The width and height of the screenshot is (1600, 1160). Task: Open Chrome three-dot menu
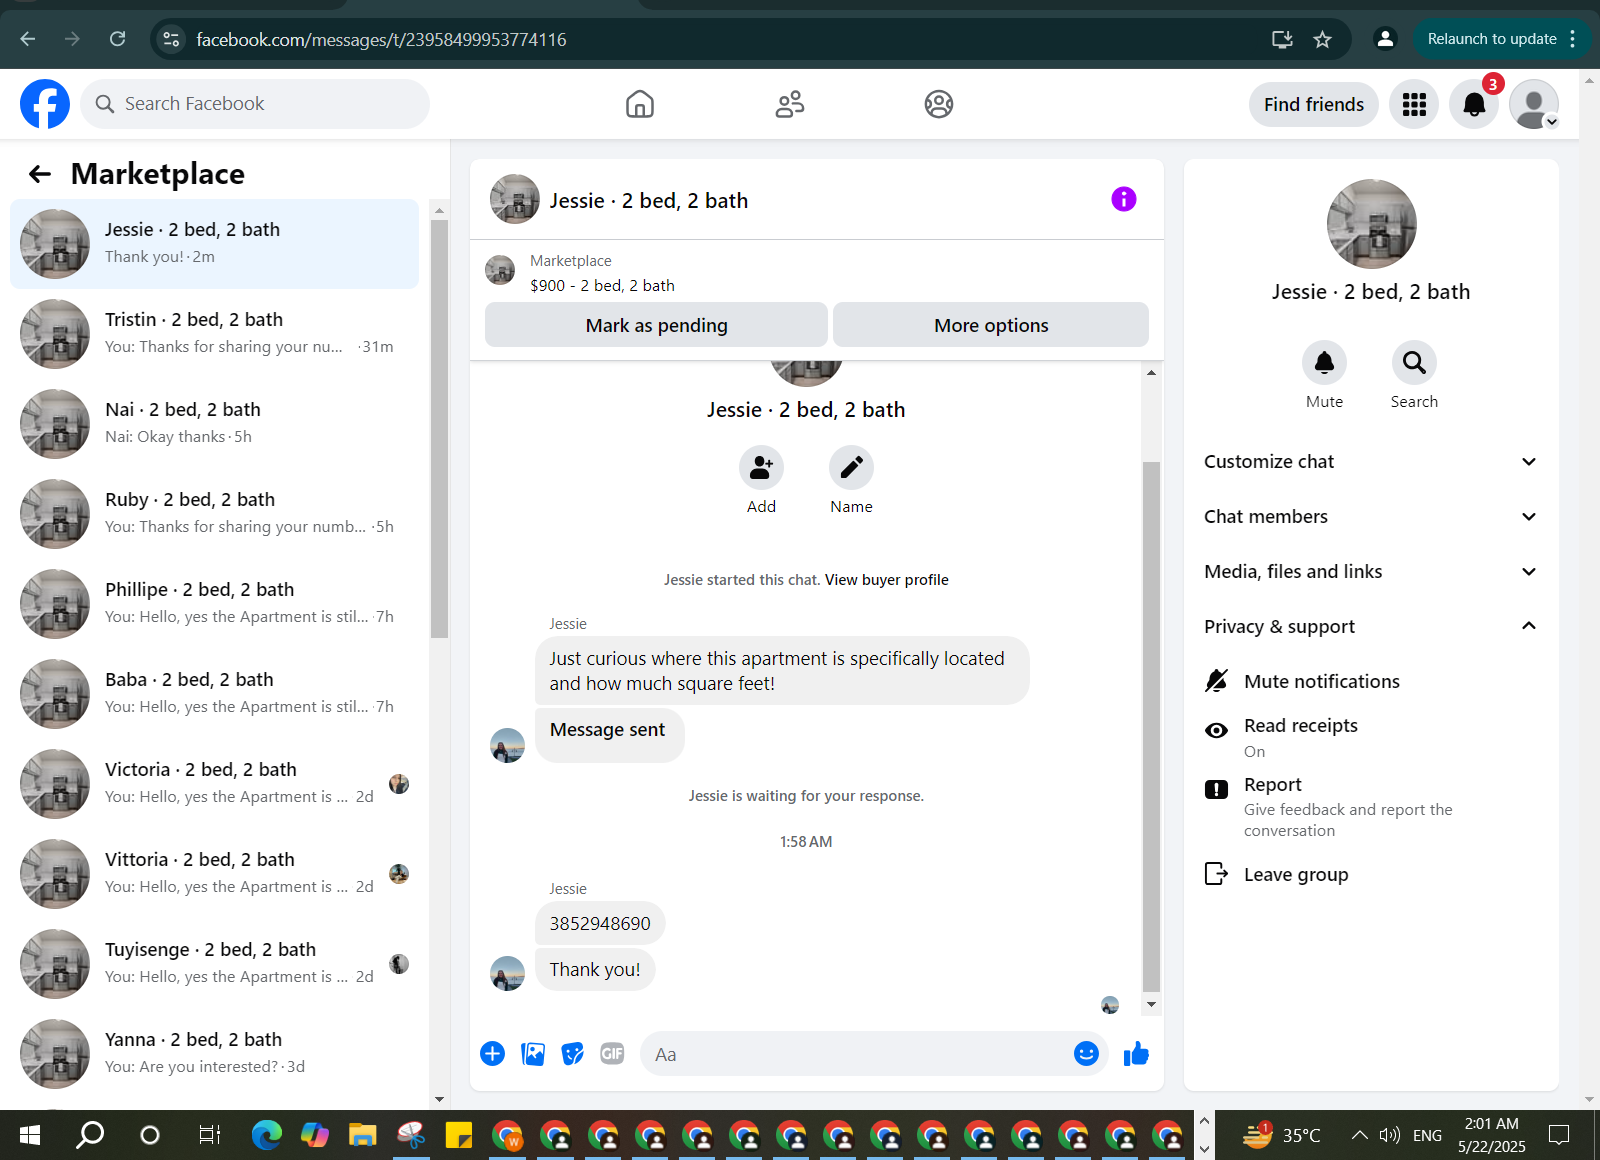point(1573,39)
